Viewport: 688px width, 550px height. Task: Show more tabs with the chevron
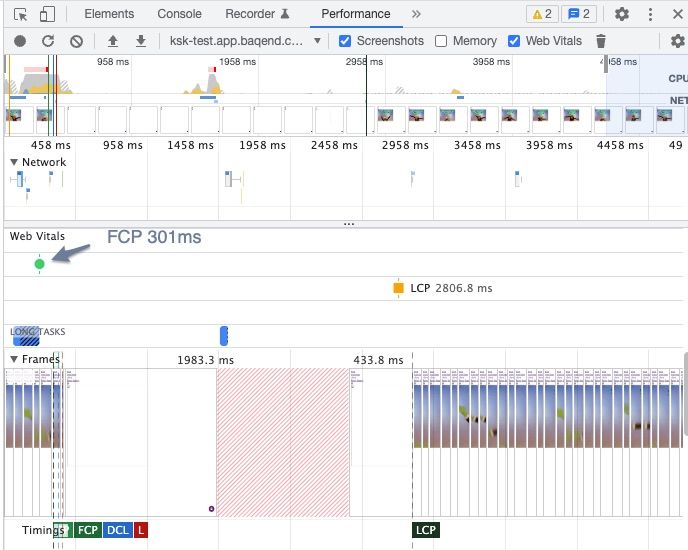coord(416,14)
